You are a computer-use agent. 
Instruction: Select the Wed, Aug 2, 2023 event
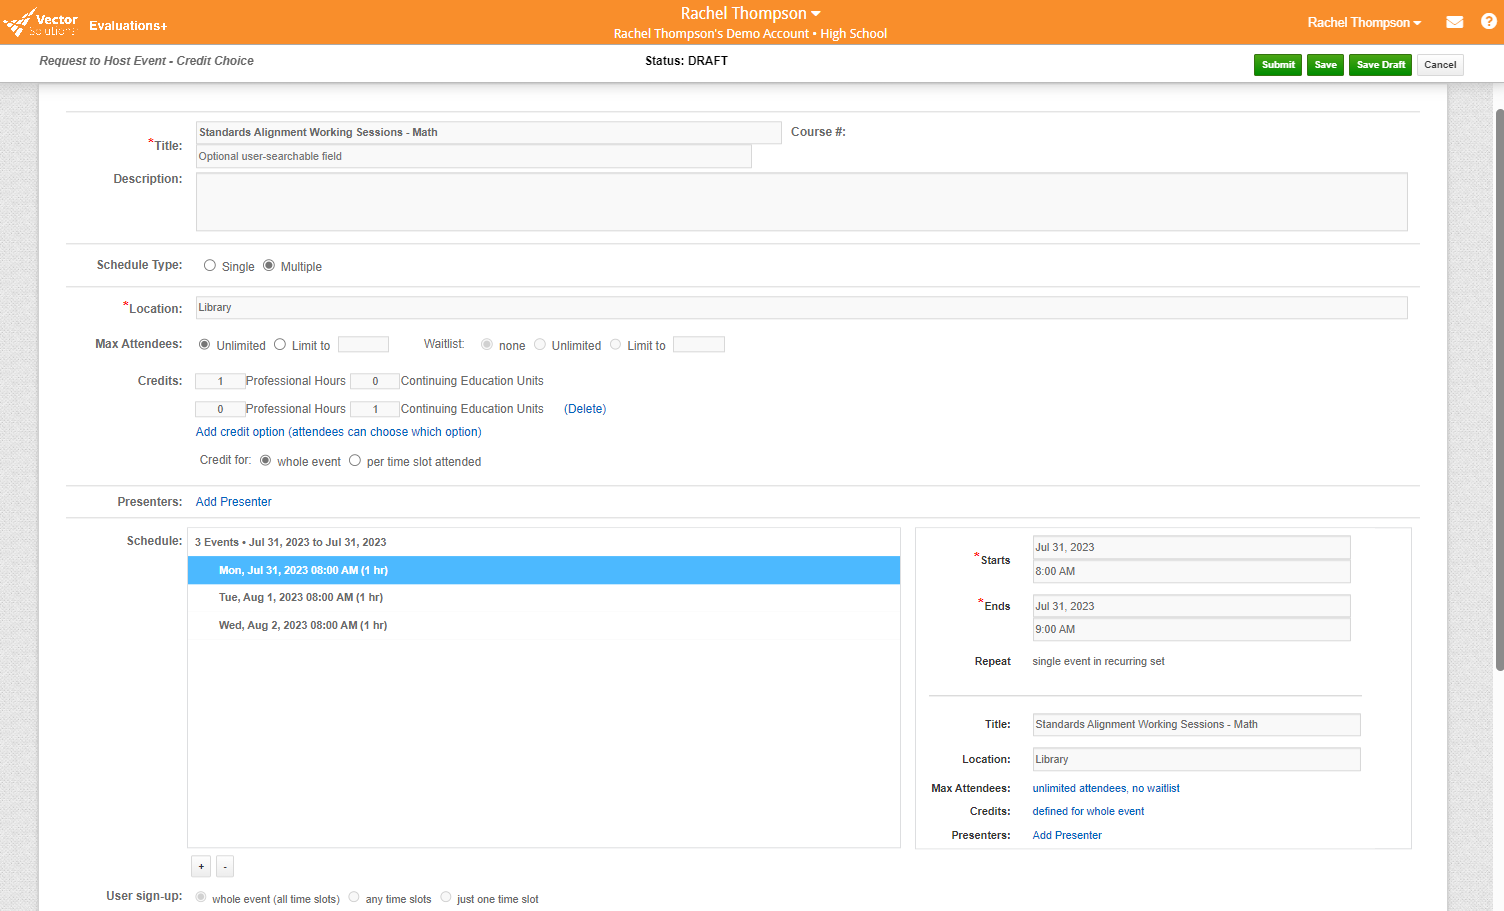(303, 626)
